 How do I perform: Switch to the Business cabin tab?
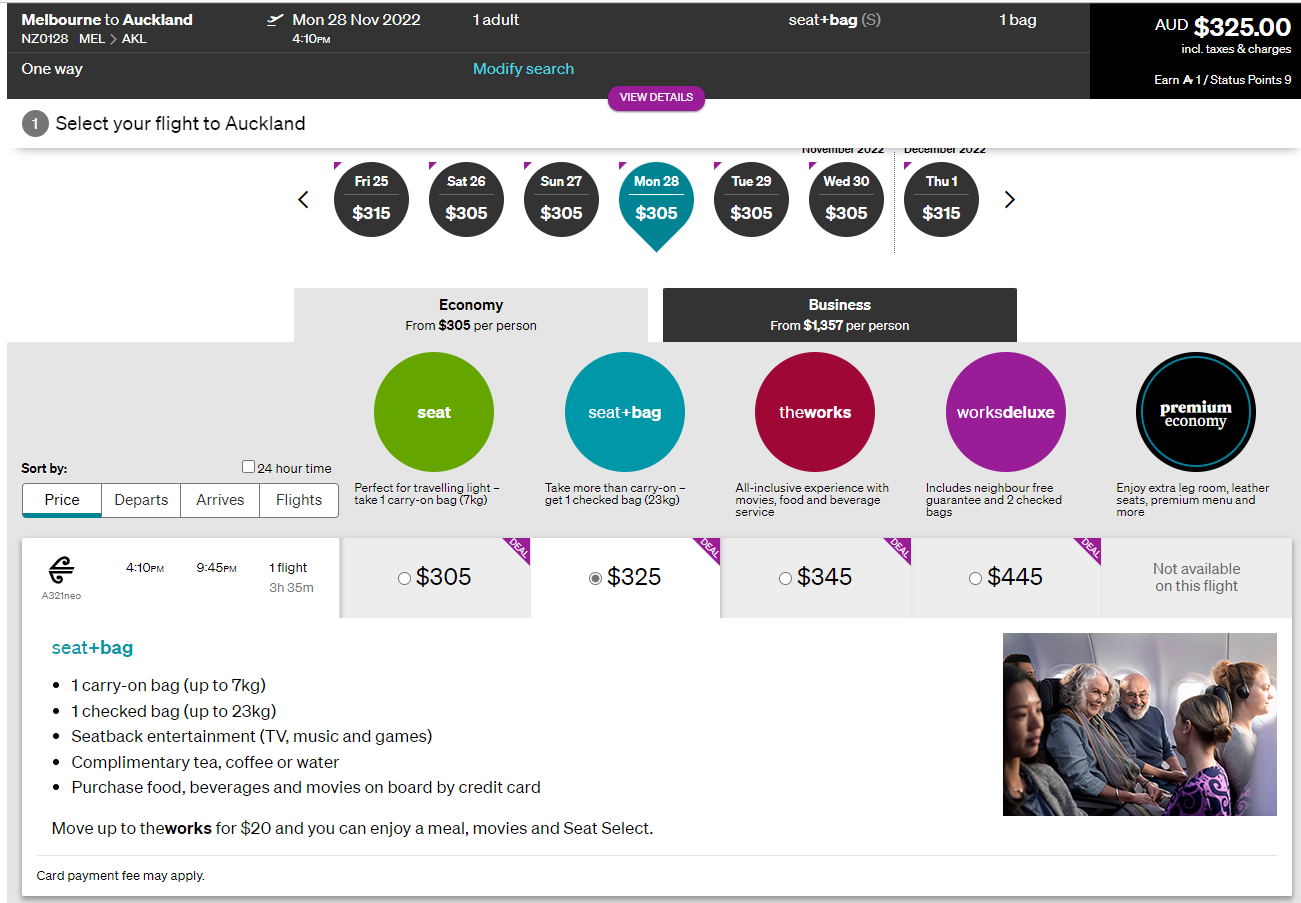point(840,315)
